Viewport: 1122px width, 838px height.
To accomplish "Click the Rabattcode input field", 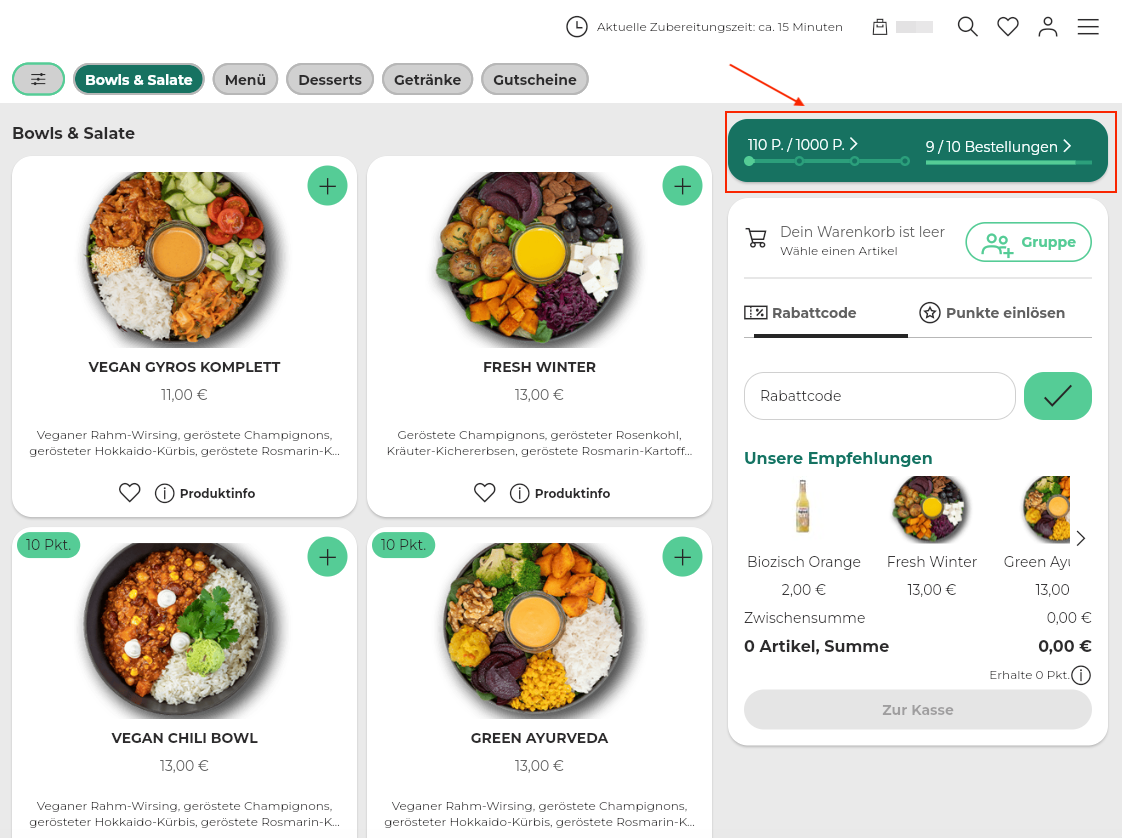I will (880, 396).
